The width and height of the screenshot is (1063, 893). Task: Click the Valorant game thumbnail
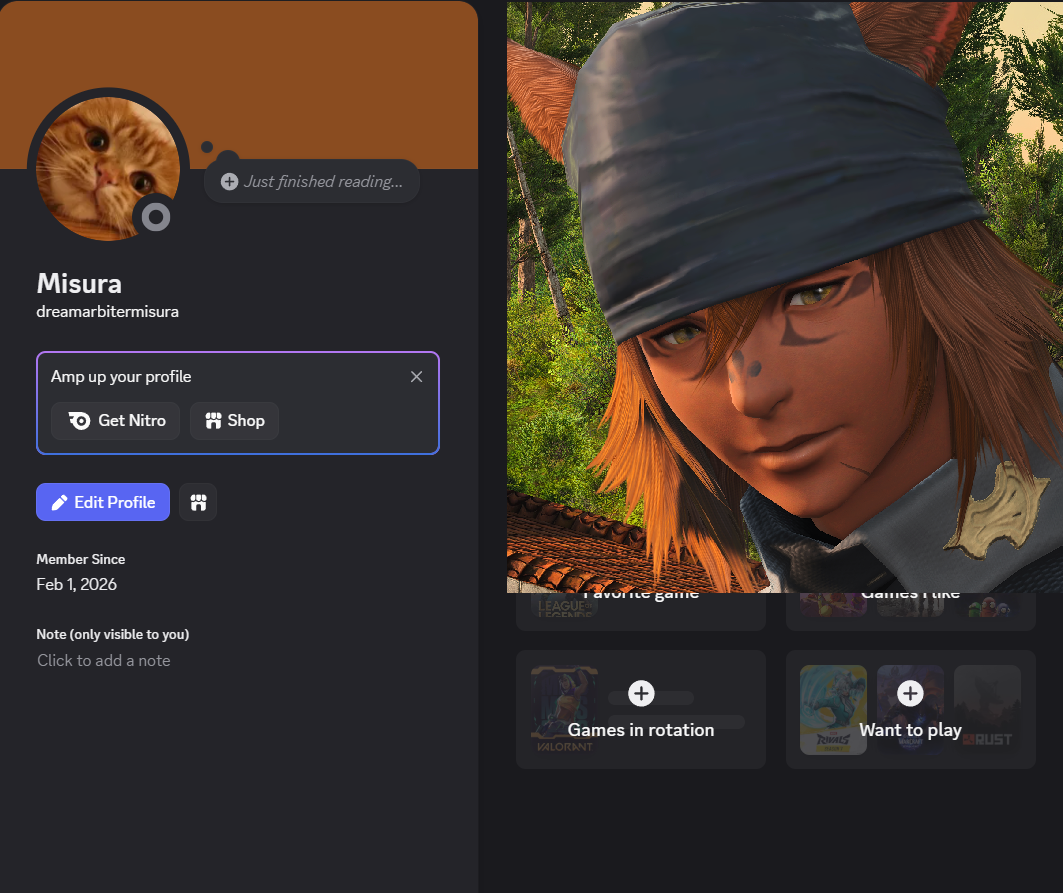coord(564,709)
